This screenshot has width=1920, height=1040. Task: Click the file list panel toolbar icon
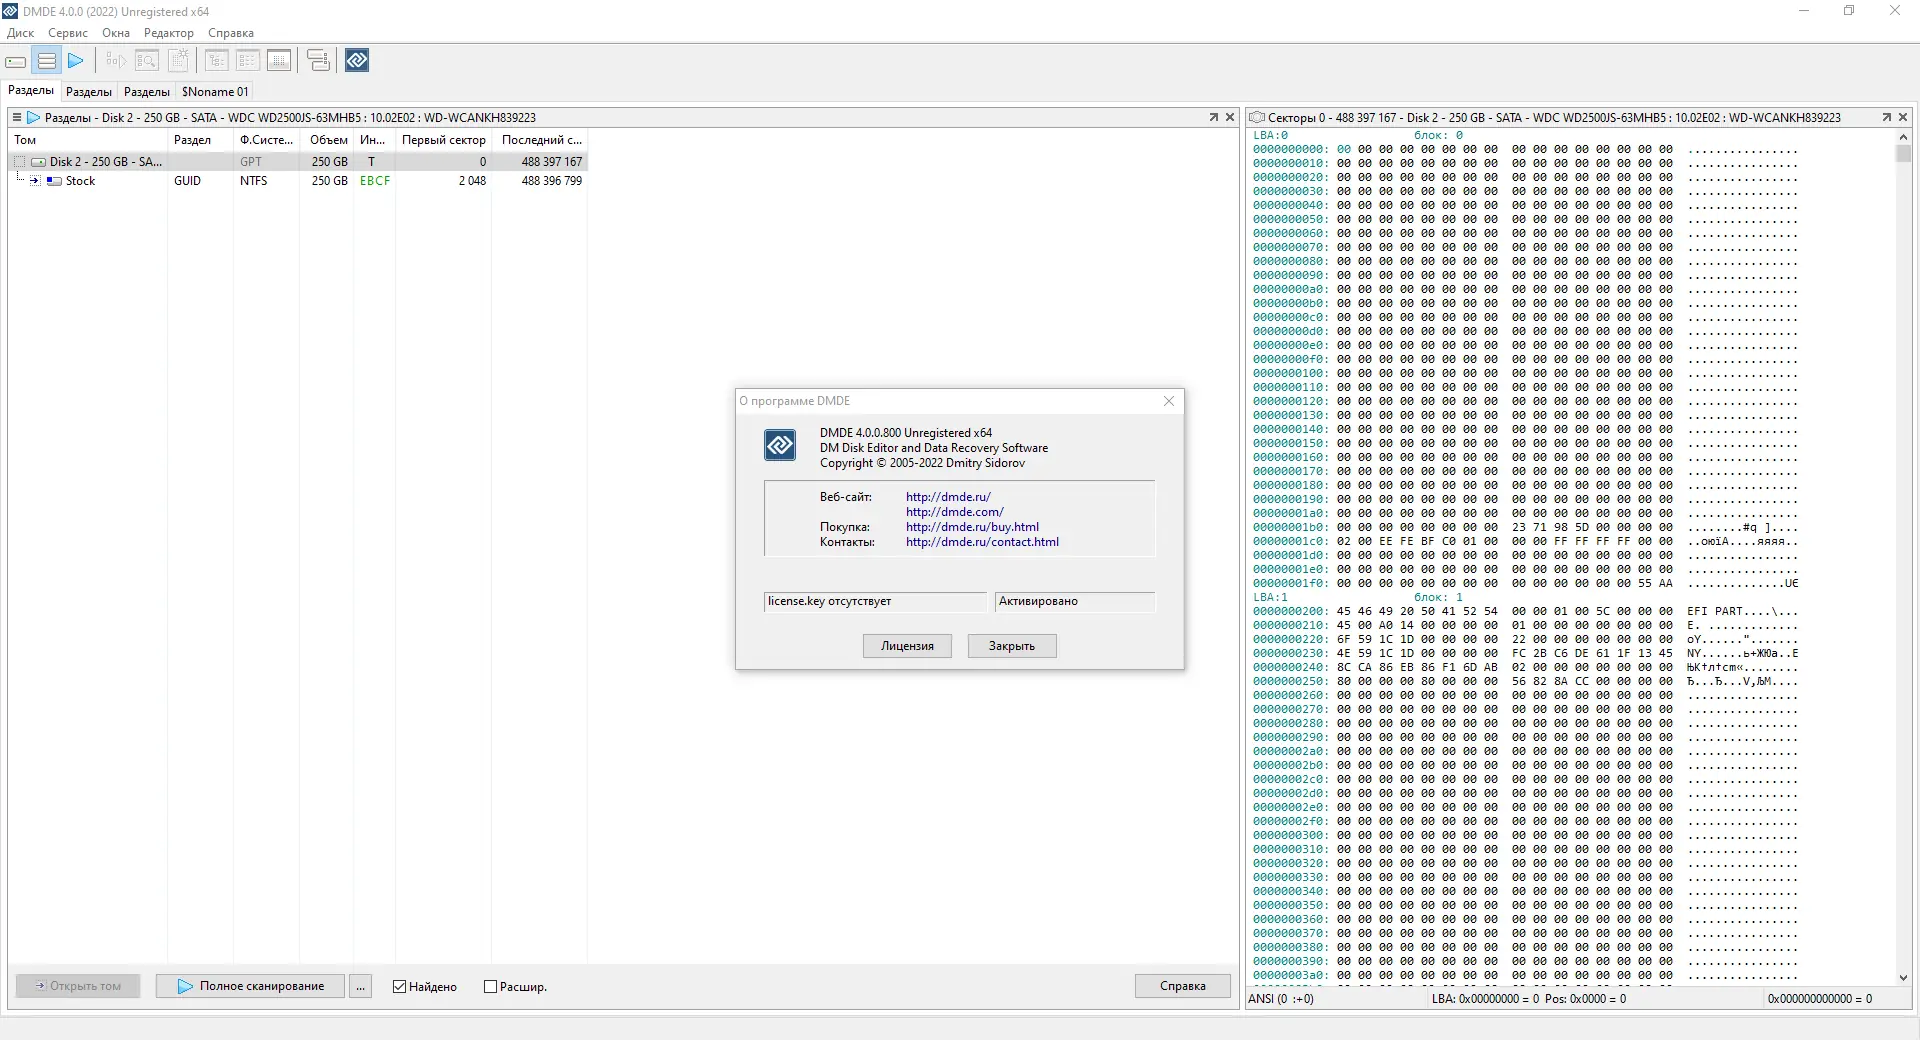point(247,61)
